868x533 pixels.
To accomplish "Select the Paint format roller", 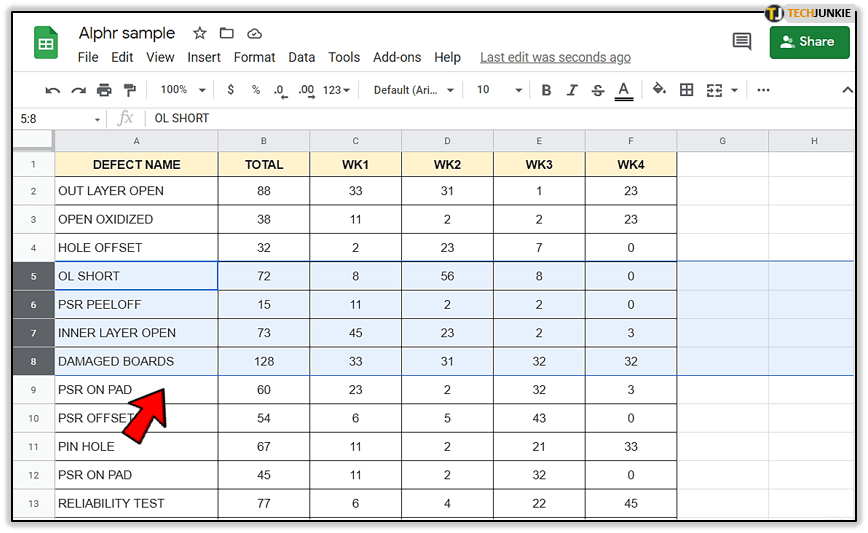I will (130, 90).
